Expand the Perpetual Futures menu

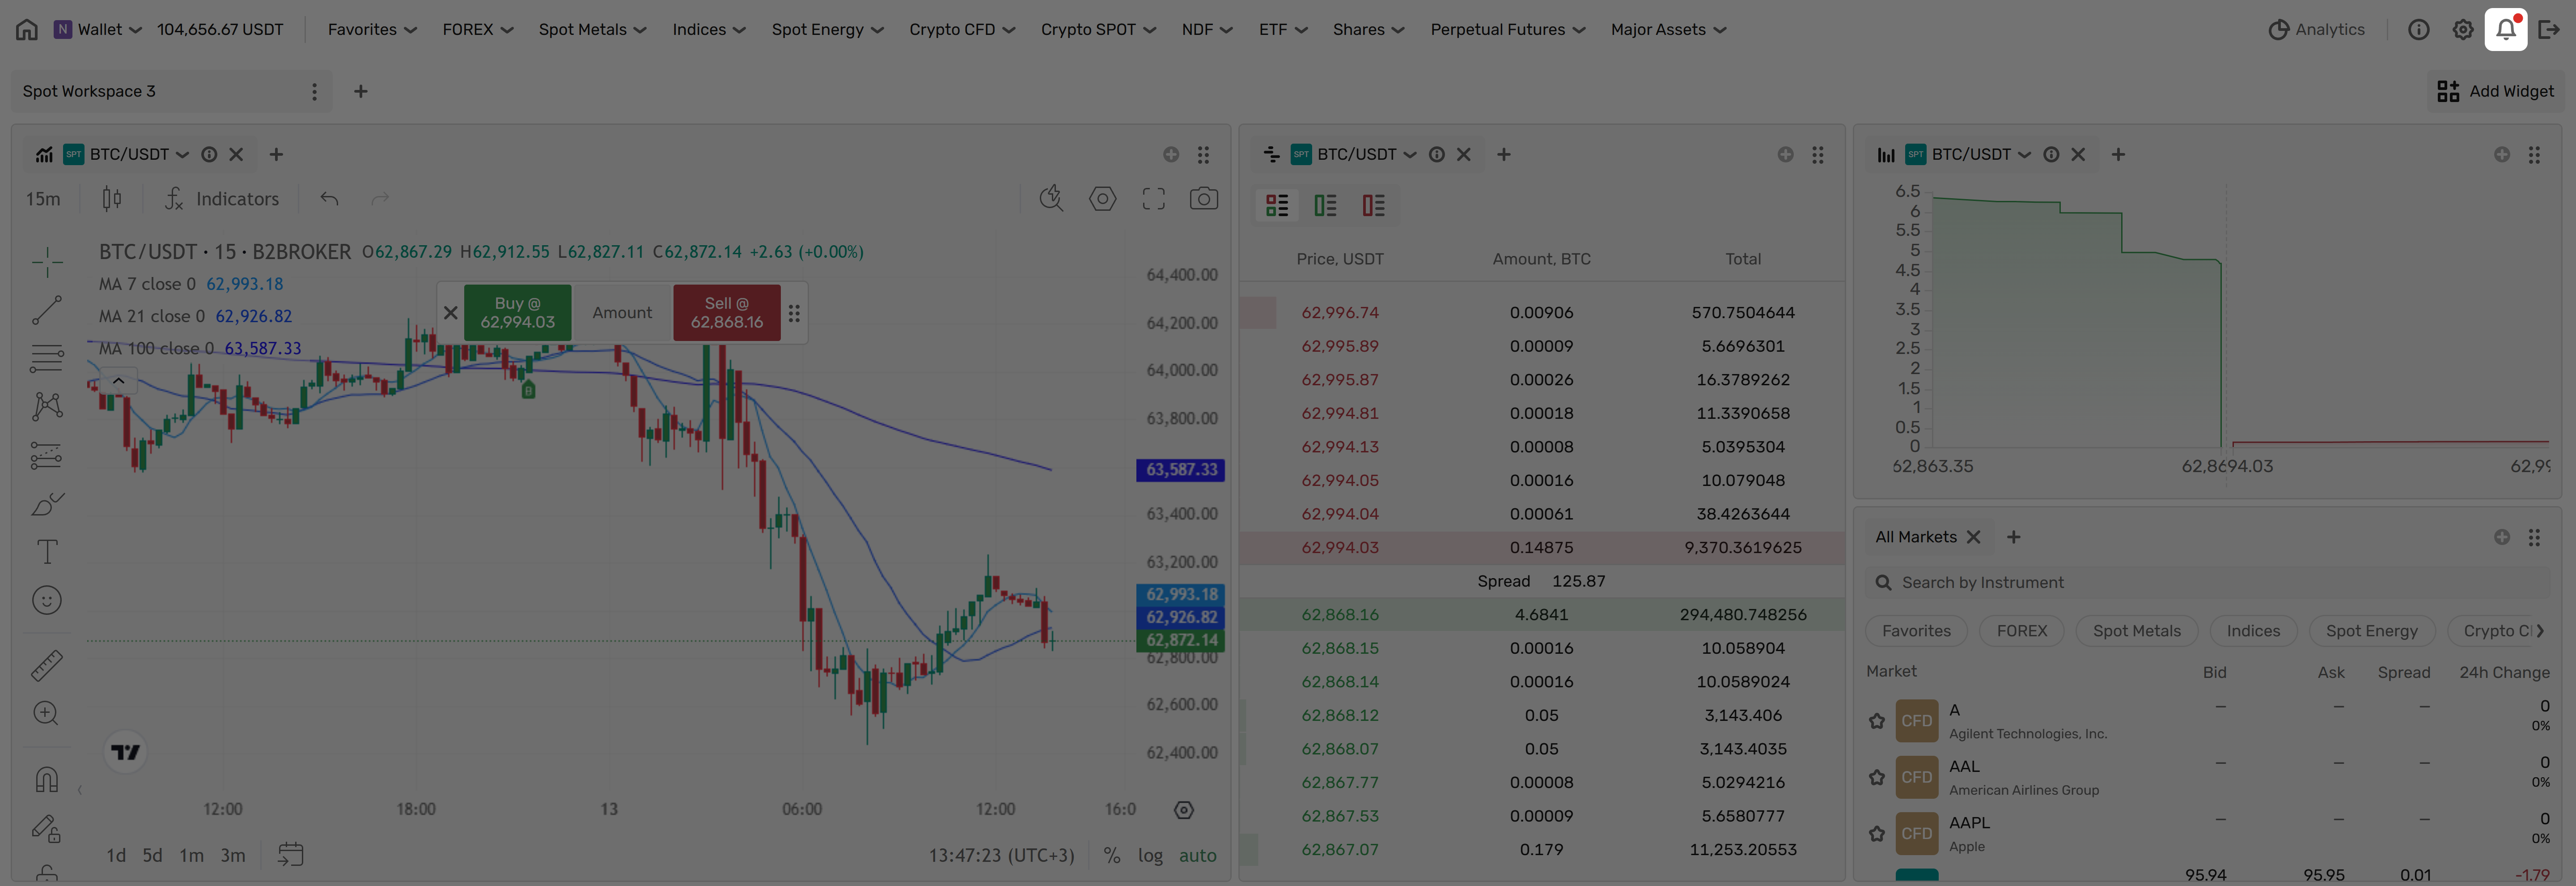[x=1508, y=30]
